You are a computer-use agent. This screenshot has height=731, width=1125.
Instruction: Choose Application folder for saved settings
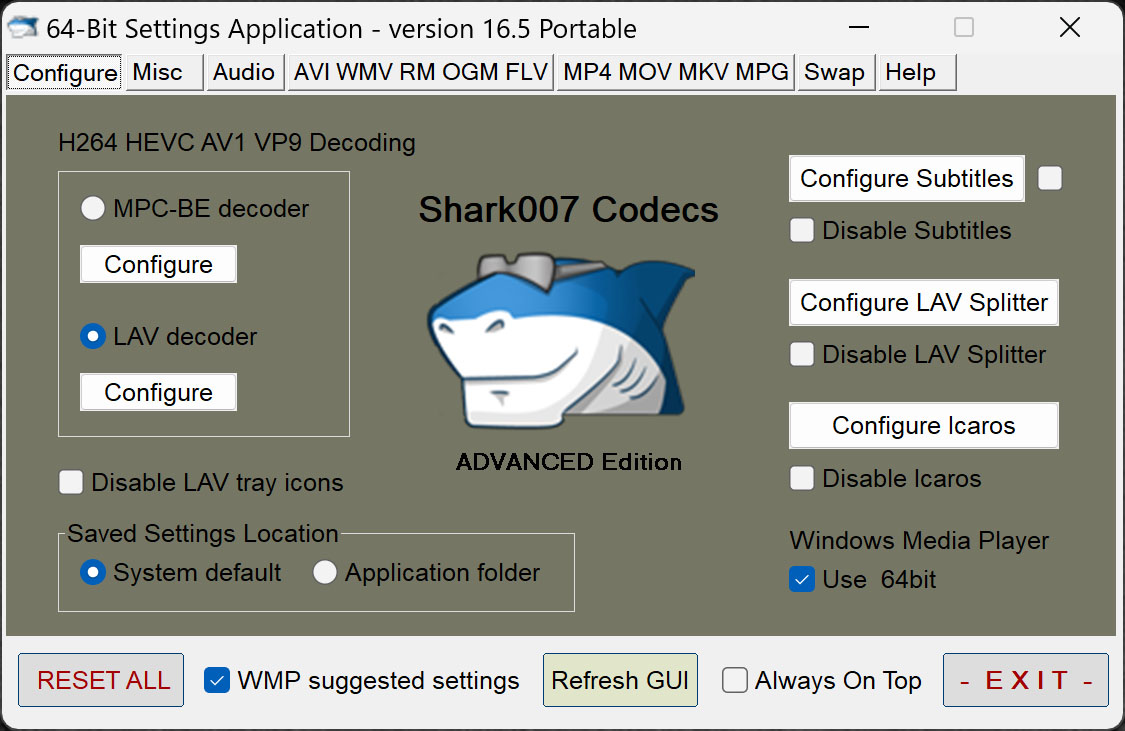325,573
